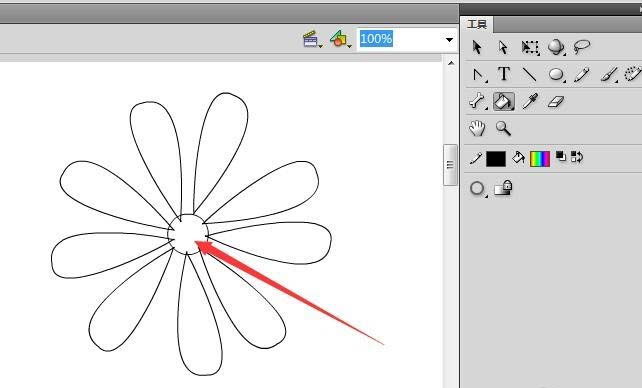Activate the Lasso tool
Viewport: 642px width, 388px height.
coord(581,46)
